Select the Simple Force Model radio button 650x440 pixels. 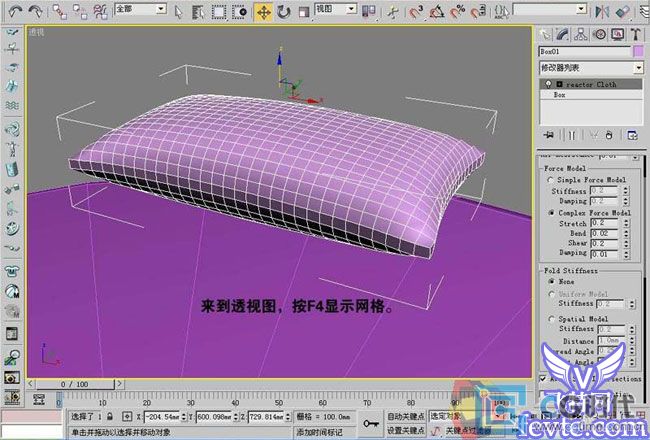551,180
